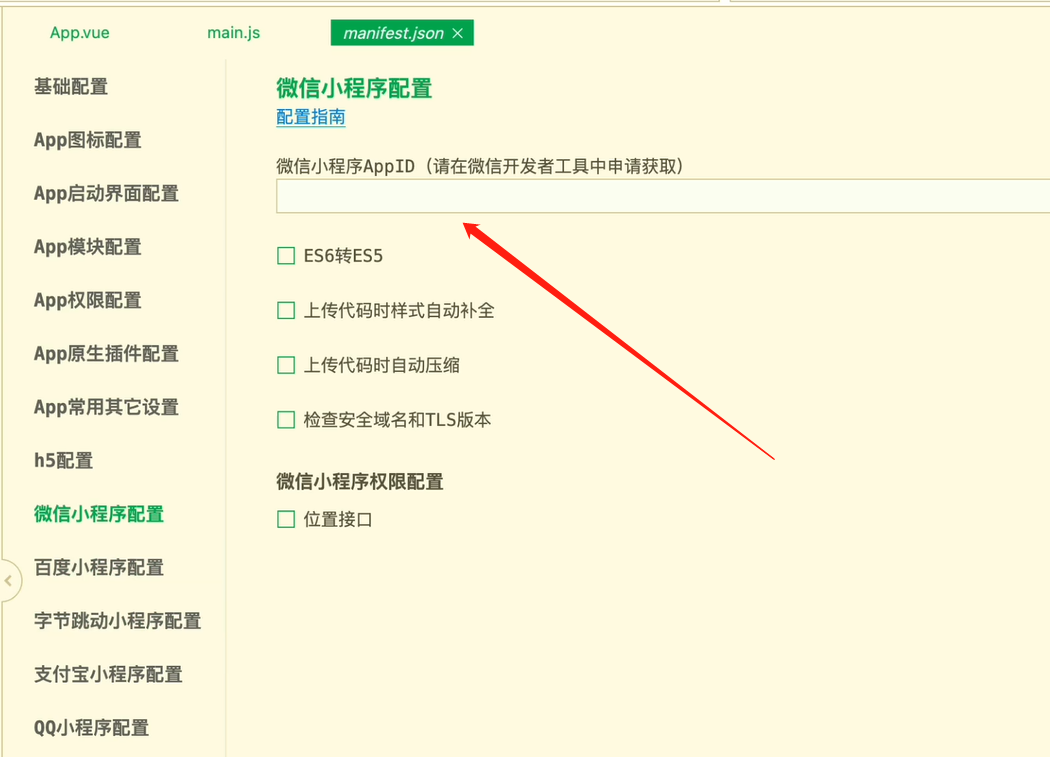Collapse the left panel with the chevron handle
Screen dimensions: 1050x757
[x=9, y=581]
